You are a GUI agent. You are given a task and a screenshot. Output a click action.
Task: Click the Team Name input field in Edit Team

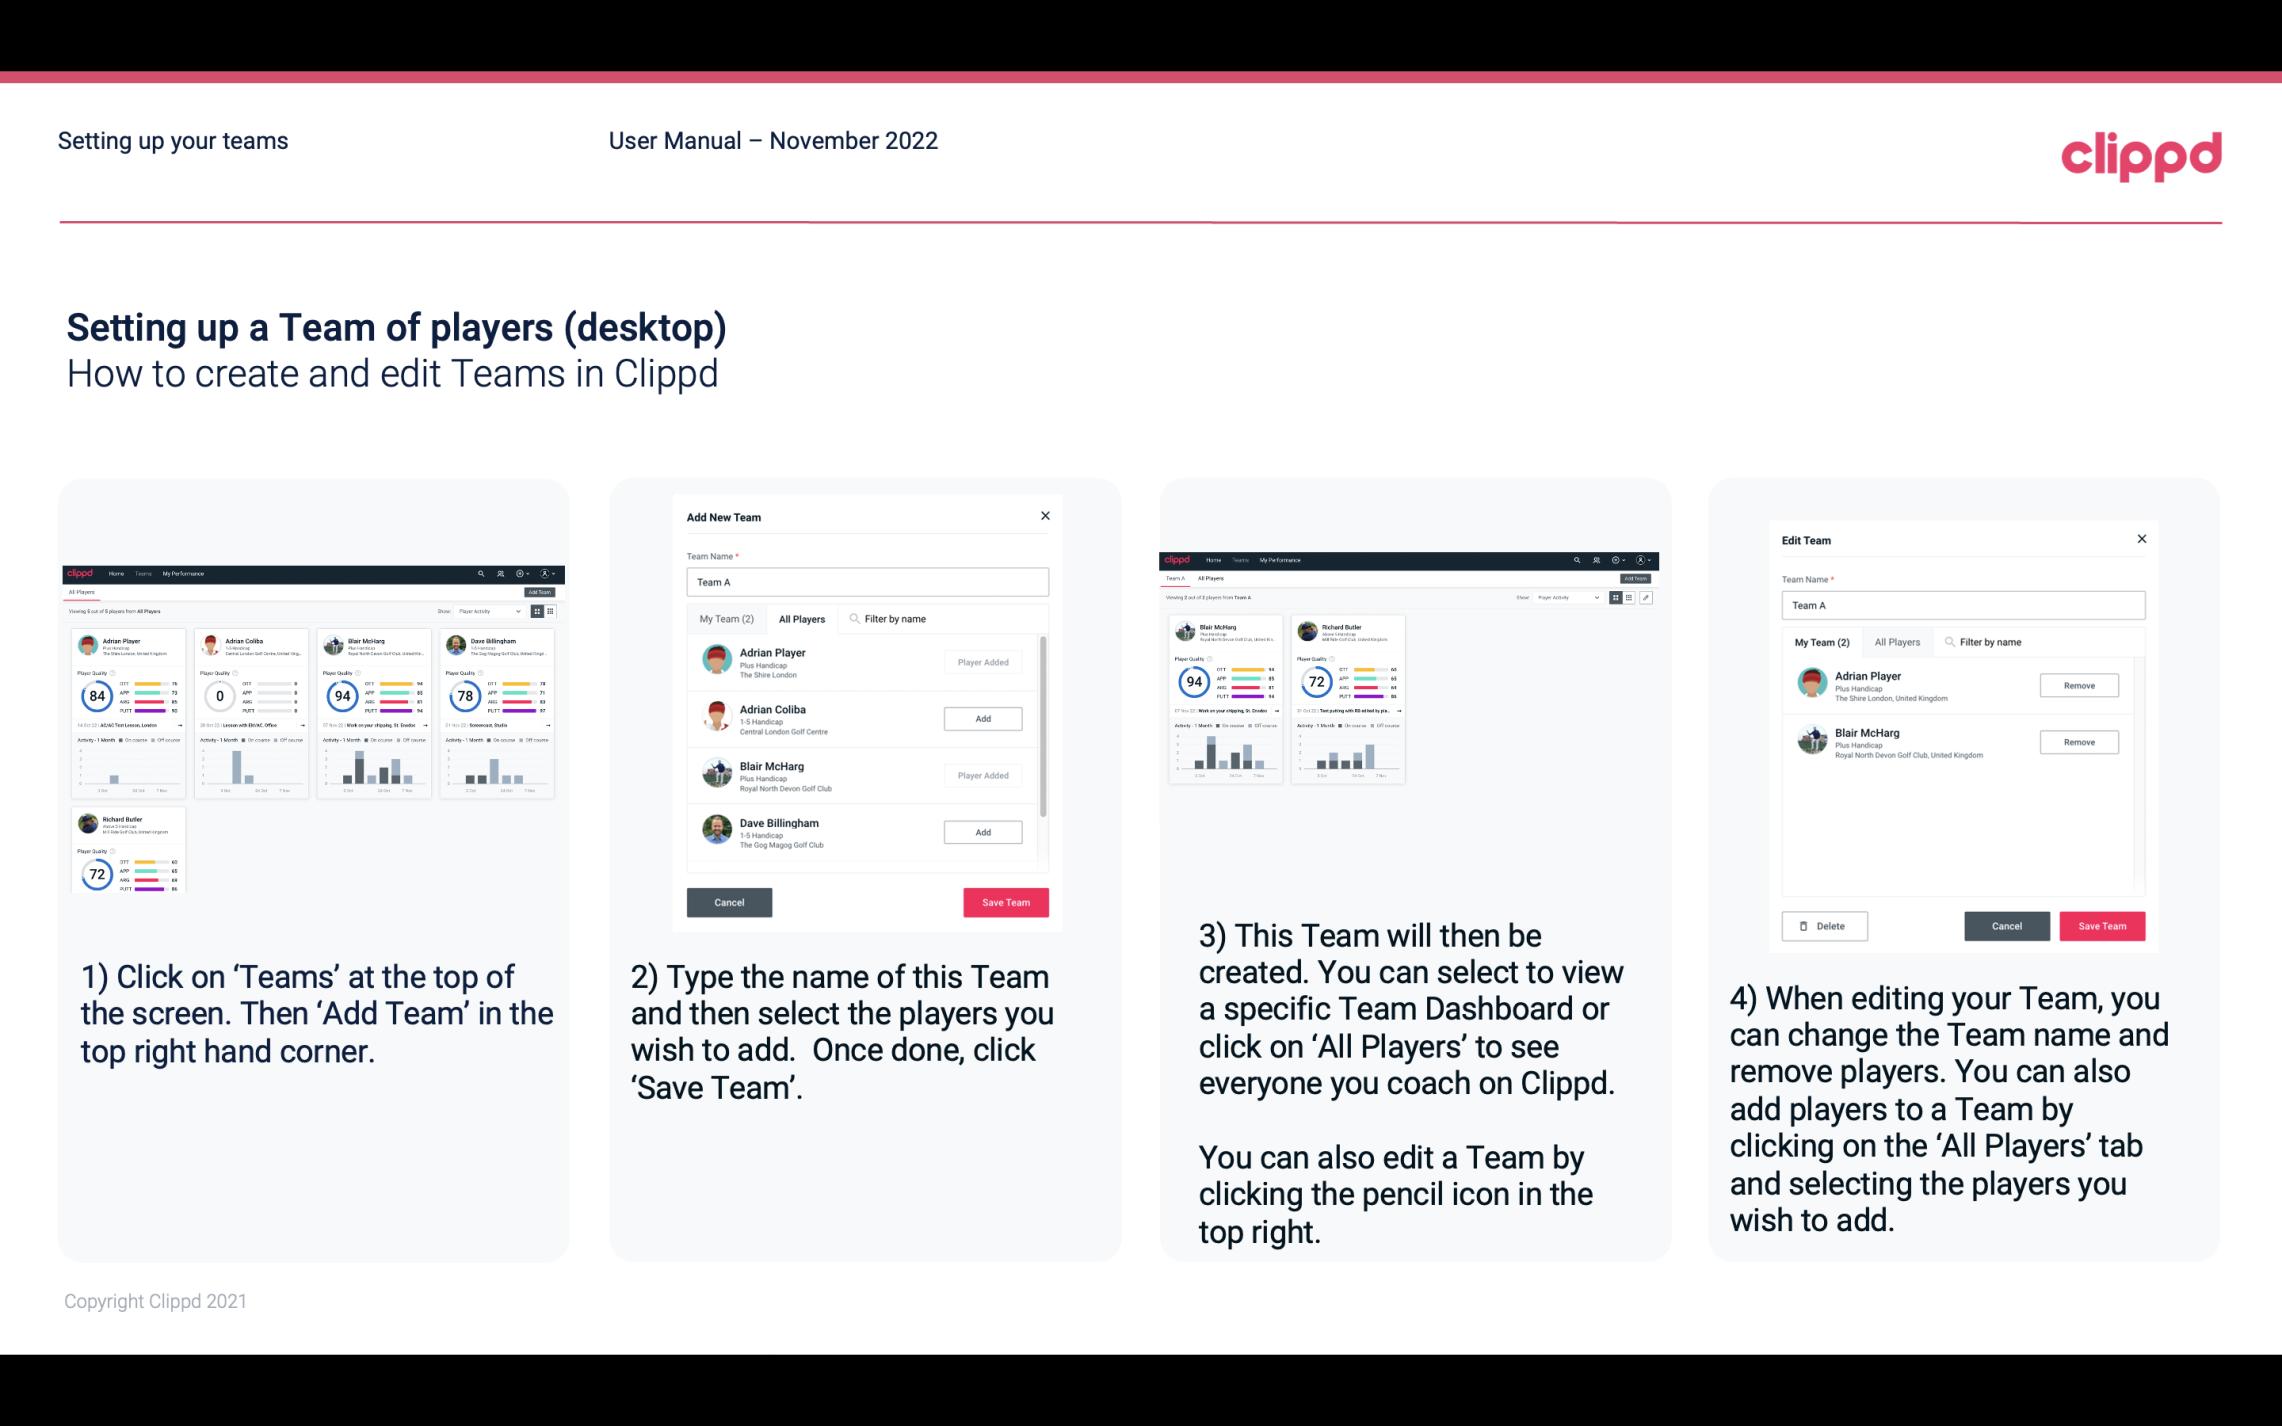[1963, 605]
